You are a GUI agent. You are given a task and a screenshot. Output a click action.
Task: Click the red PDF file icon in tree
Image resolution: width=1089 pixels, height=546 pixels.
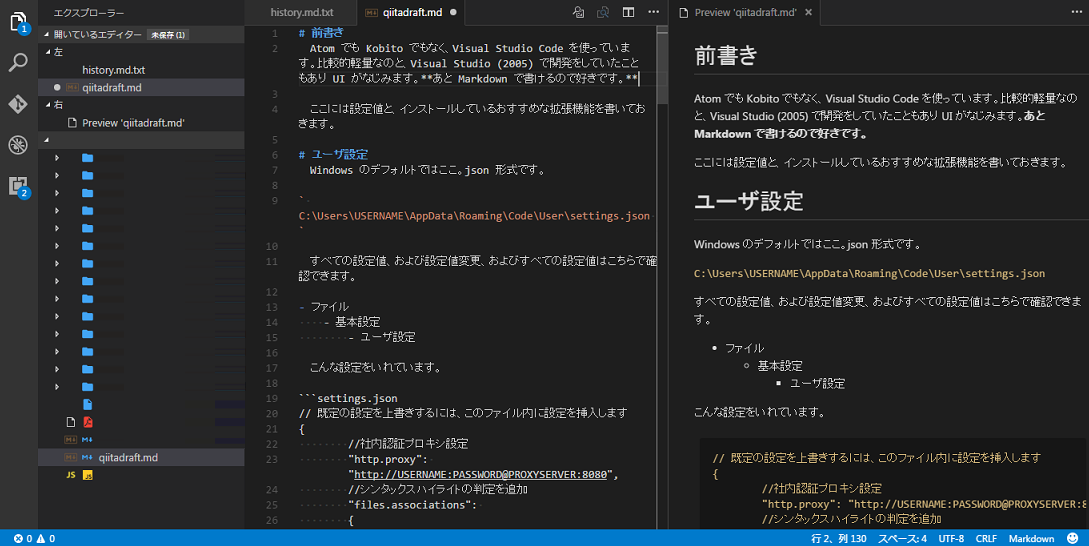pyautogui.click(x=88, y=422)
